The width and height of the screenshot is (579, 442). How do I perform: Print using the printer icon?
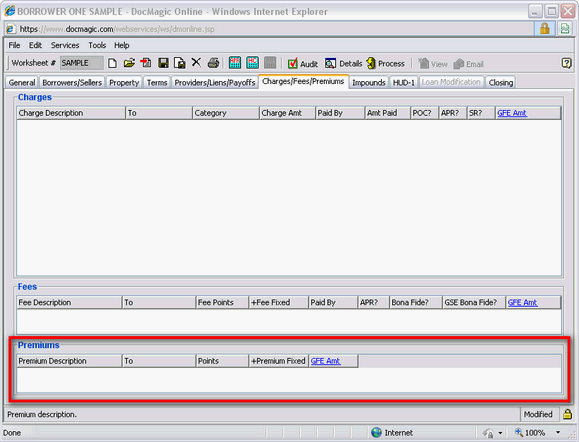[213, 63]
